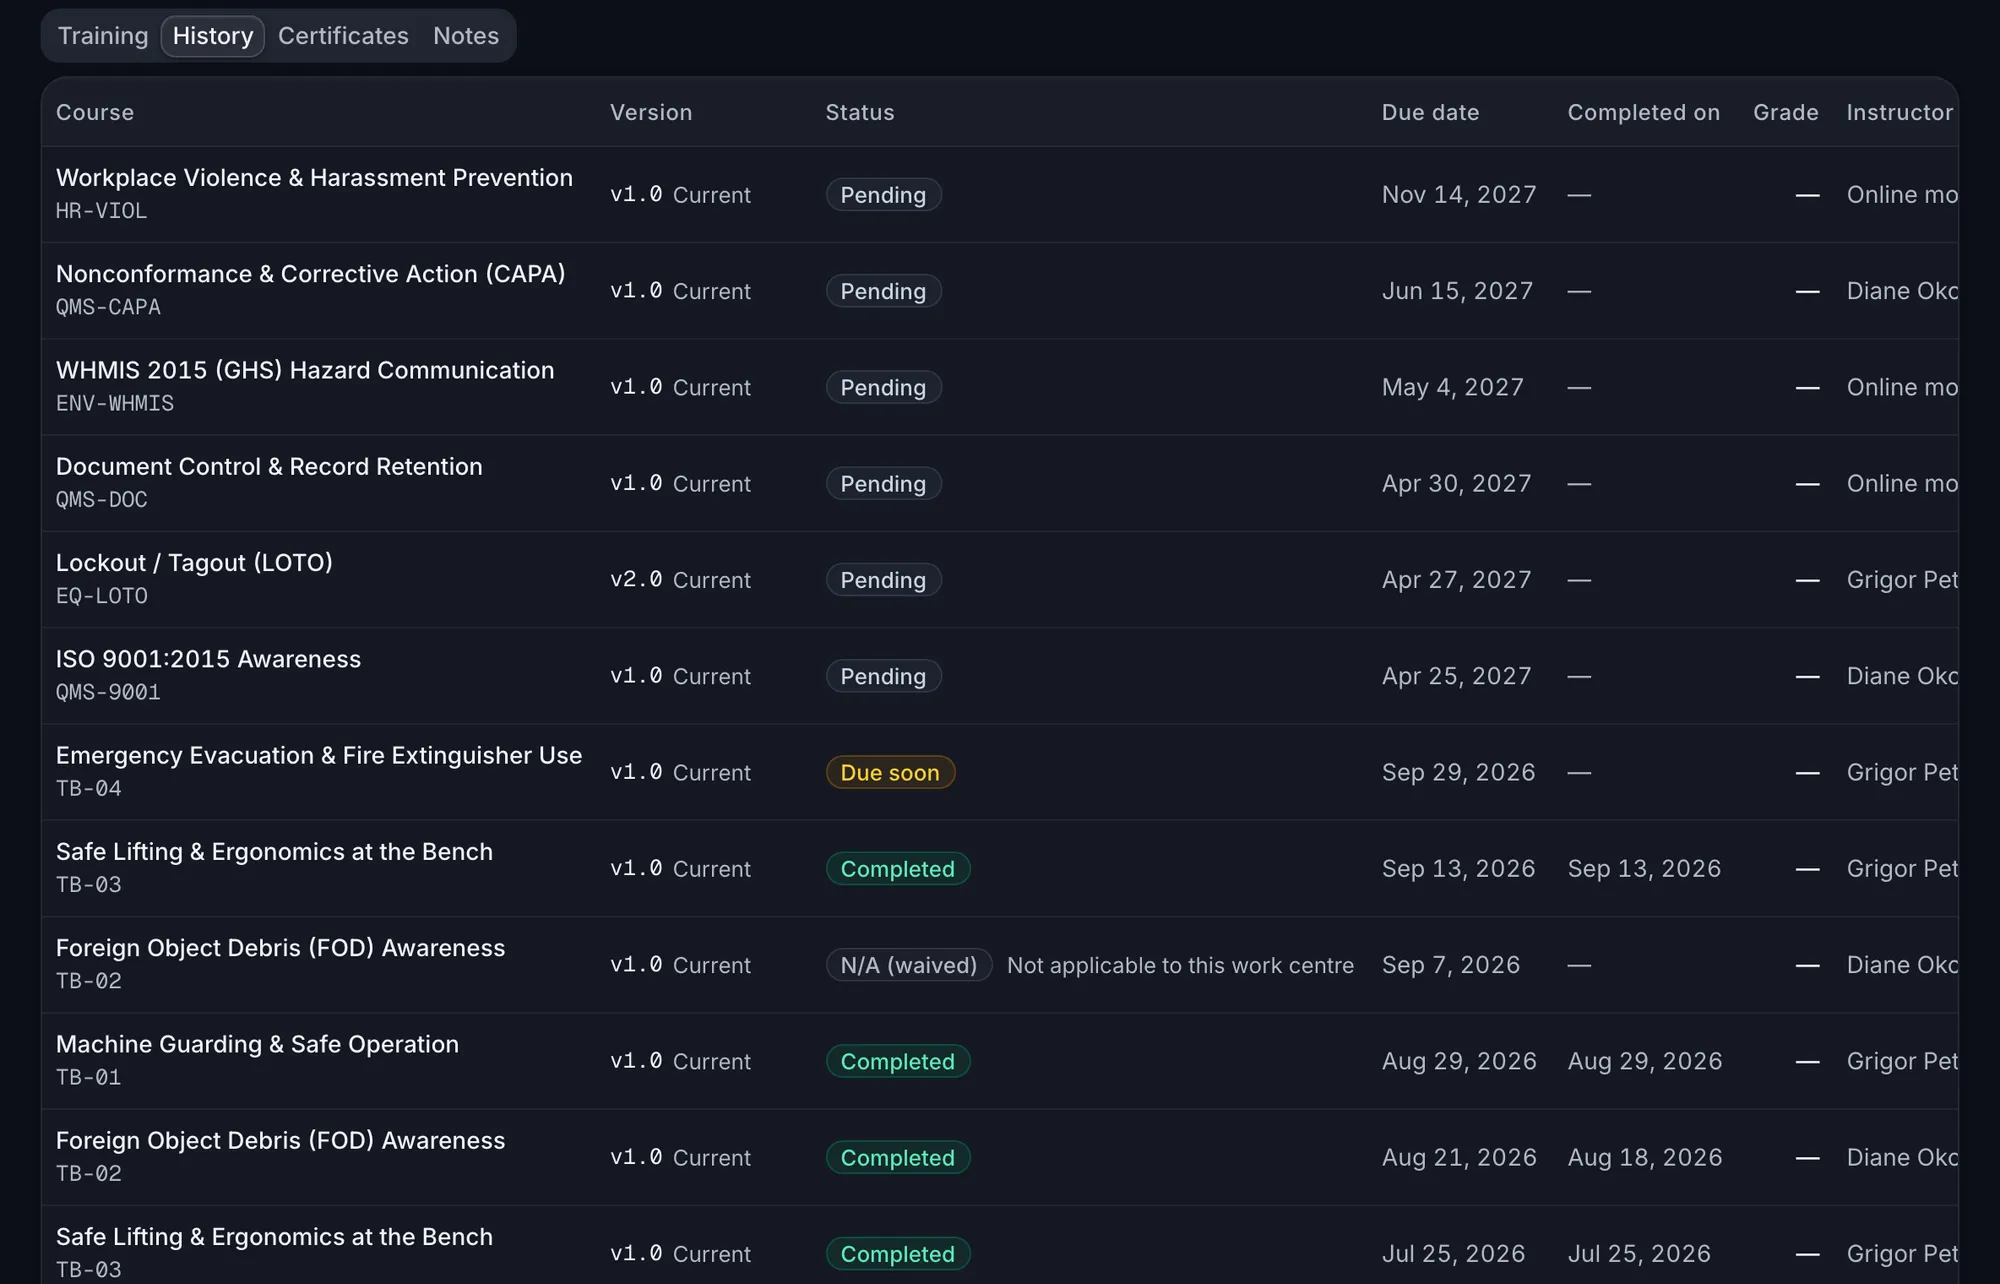Open the Notes tab
The image size is (2000, 1284).
tap(466, 36)
